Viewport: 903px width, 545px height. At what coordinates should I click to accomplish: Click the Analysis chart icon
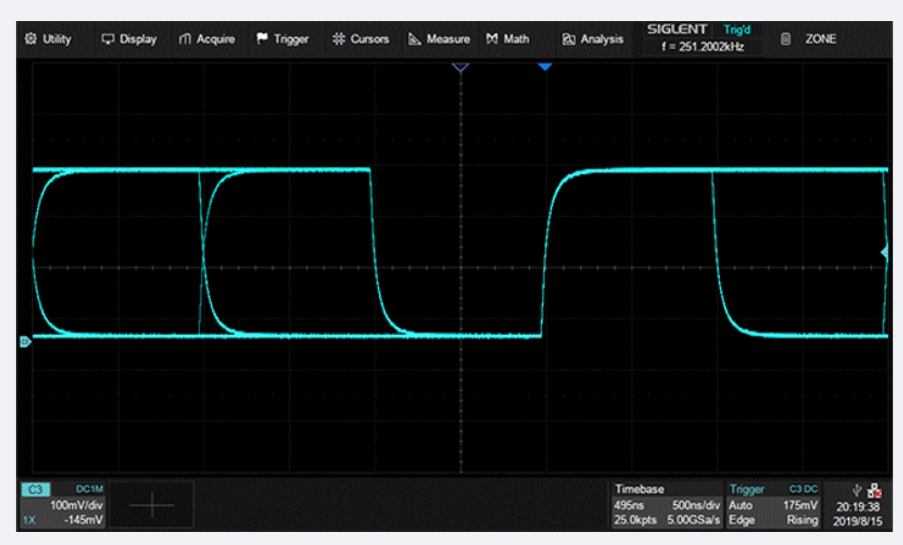pyautogui.click(x=568, y=39)
